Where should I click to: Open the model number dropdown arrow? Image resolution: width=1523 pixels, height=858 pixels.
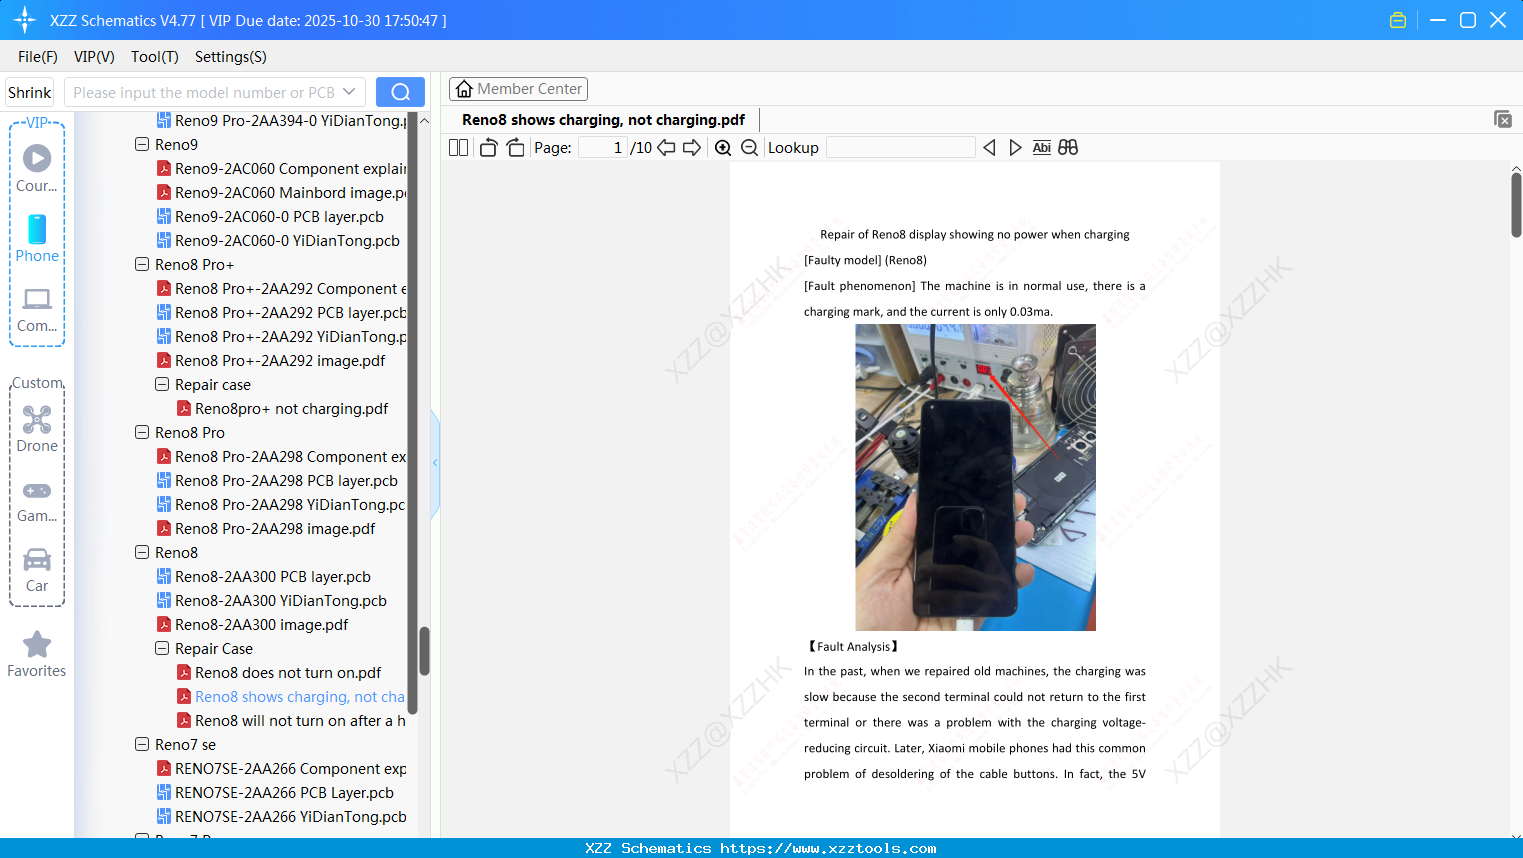pos(349,92)
